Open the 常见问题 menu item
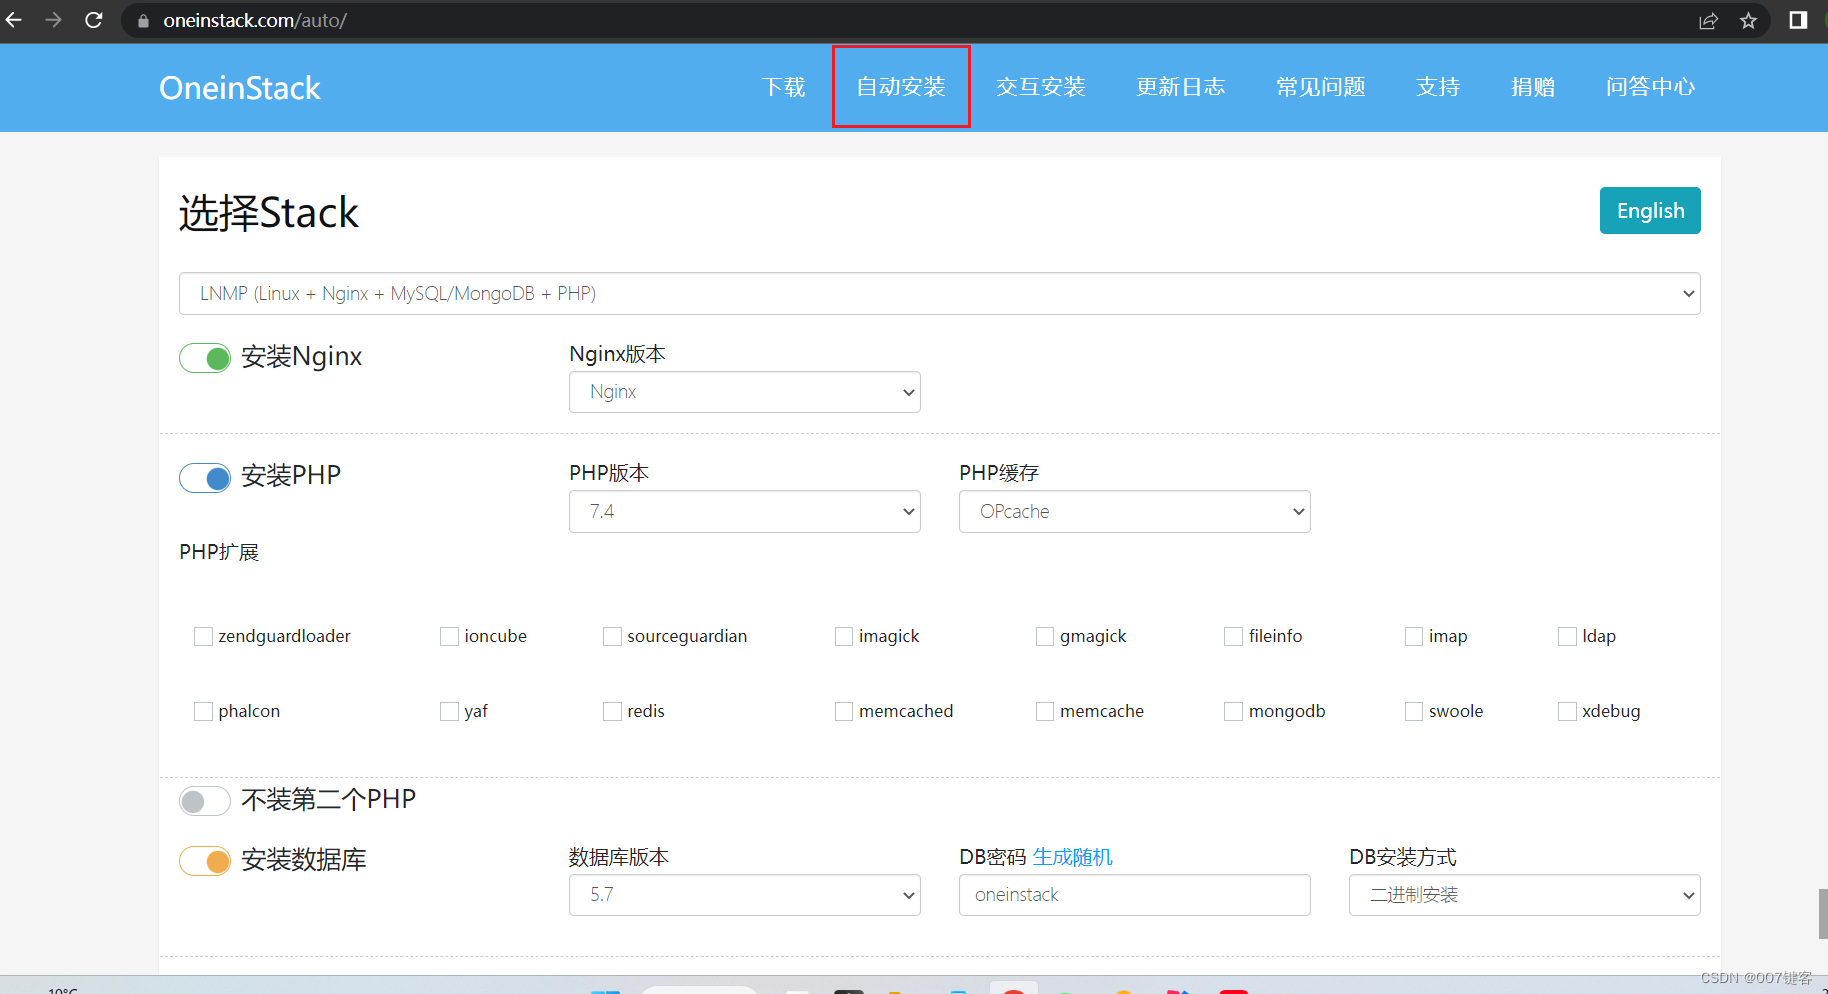 click(x=1320, y=87)
